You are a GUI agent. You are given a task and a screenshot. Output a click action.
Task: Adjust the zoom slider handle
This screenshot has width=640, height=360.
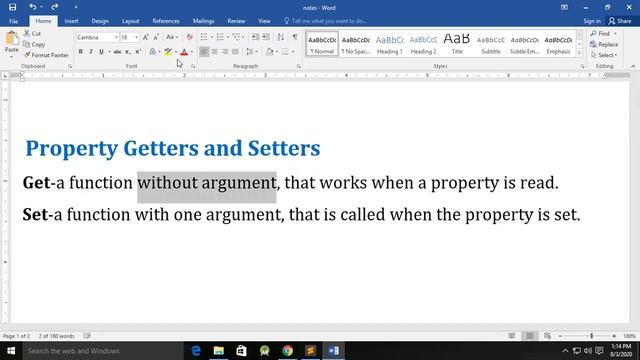pos(591,336)
